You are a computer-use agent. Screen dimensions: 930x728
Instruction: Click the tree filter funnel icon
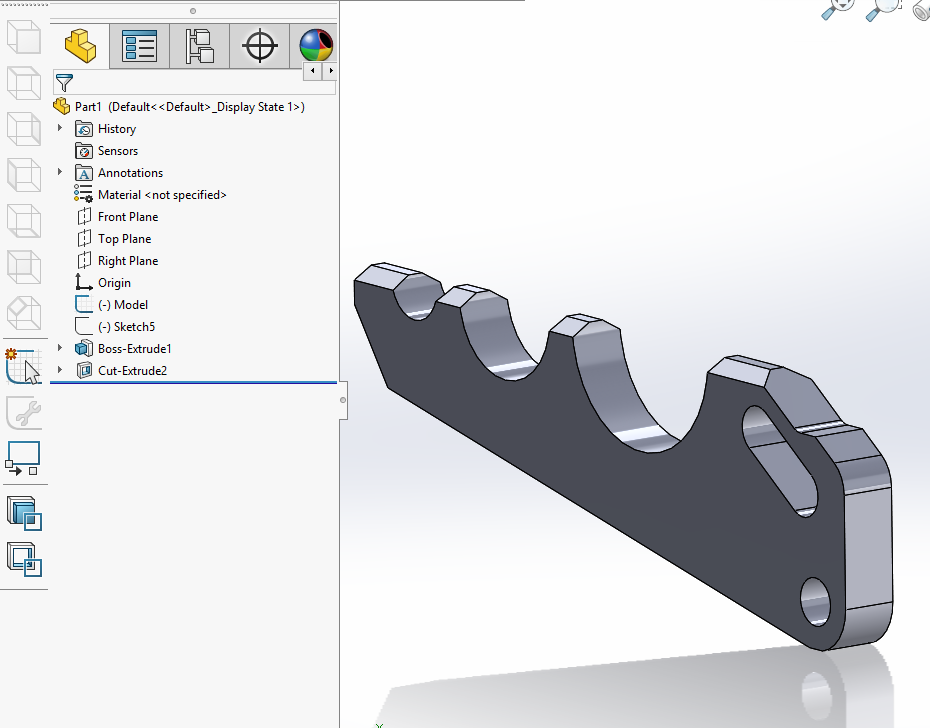64,82
